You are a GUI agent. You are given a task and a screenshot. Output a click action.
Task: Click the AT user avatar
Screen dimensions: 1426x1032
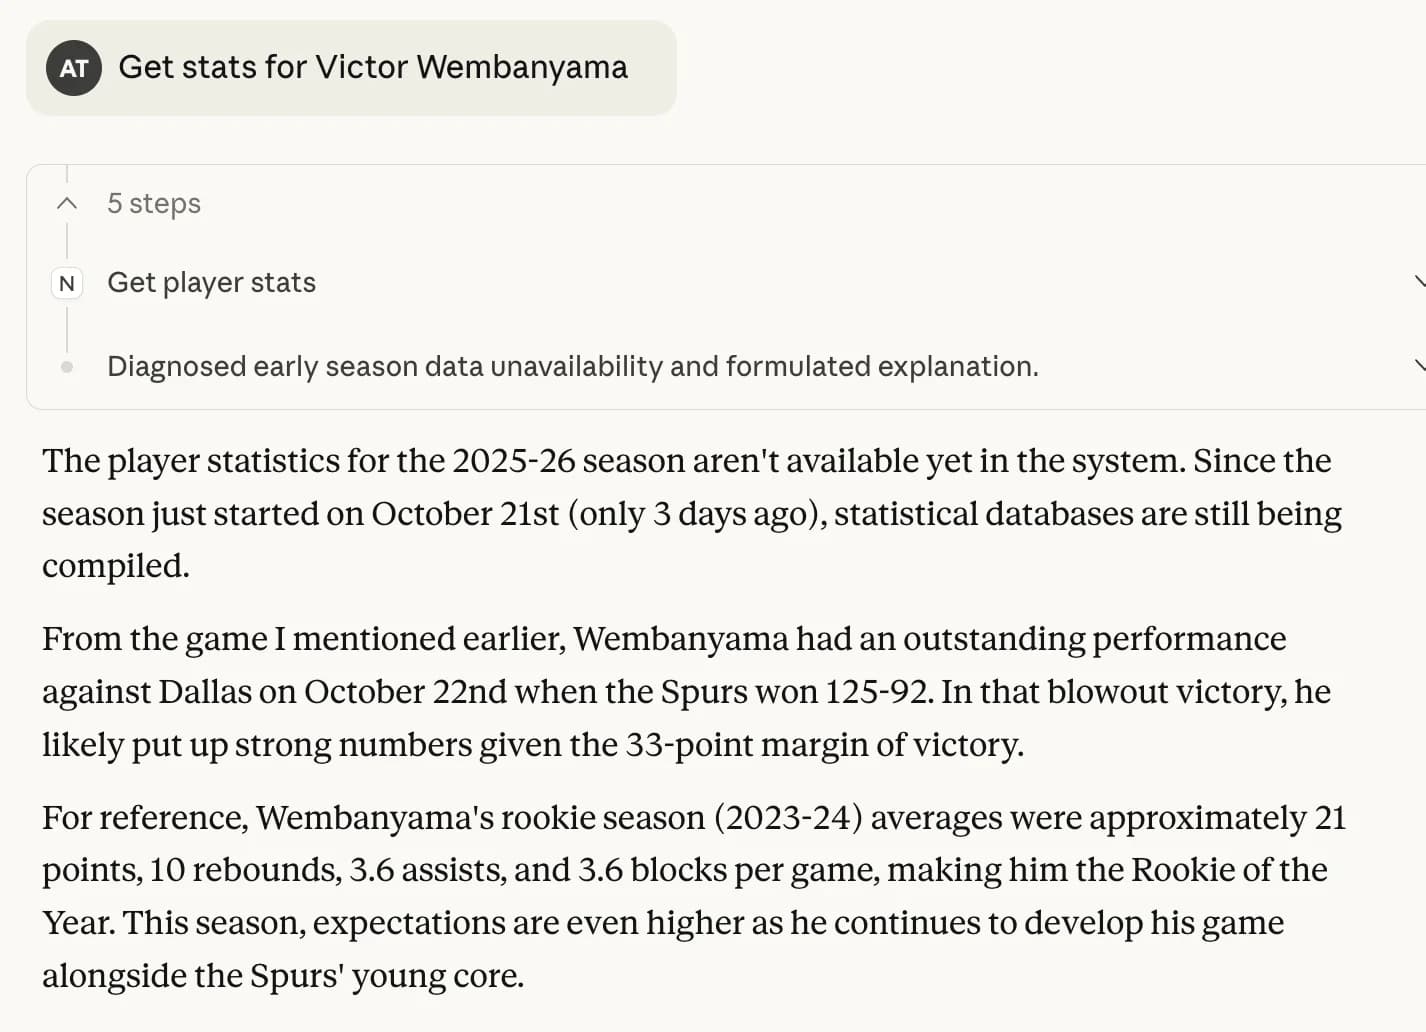(73, 68)
